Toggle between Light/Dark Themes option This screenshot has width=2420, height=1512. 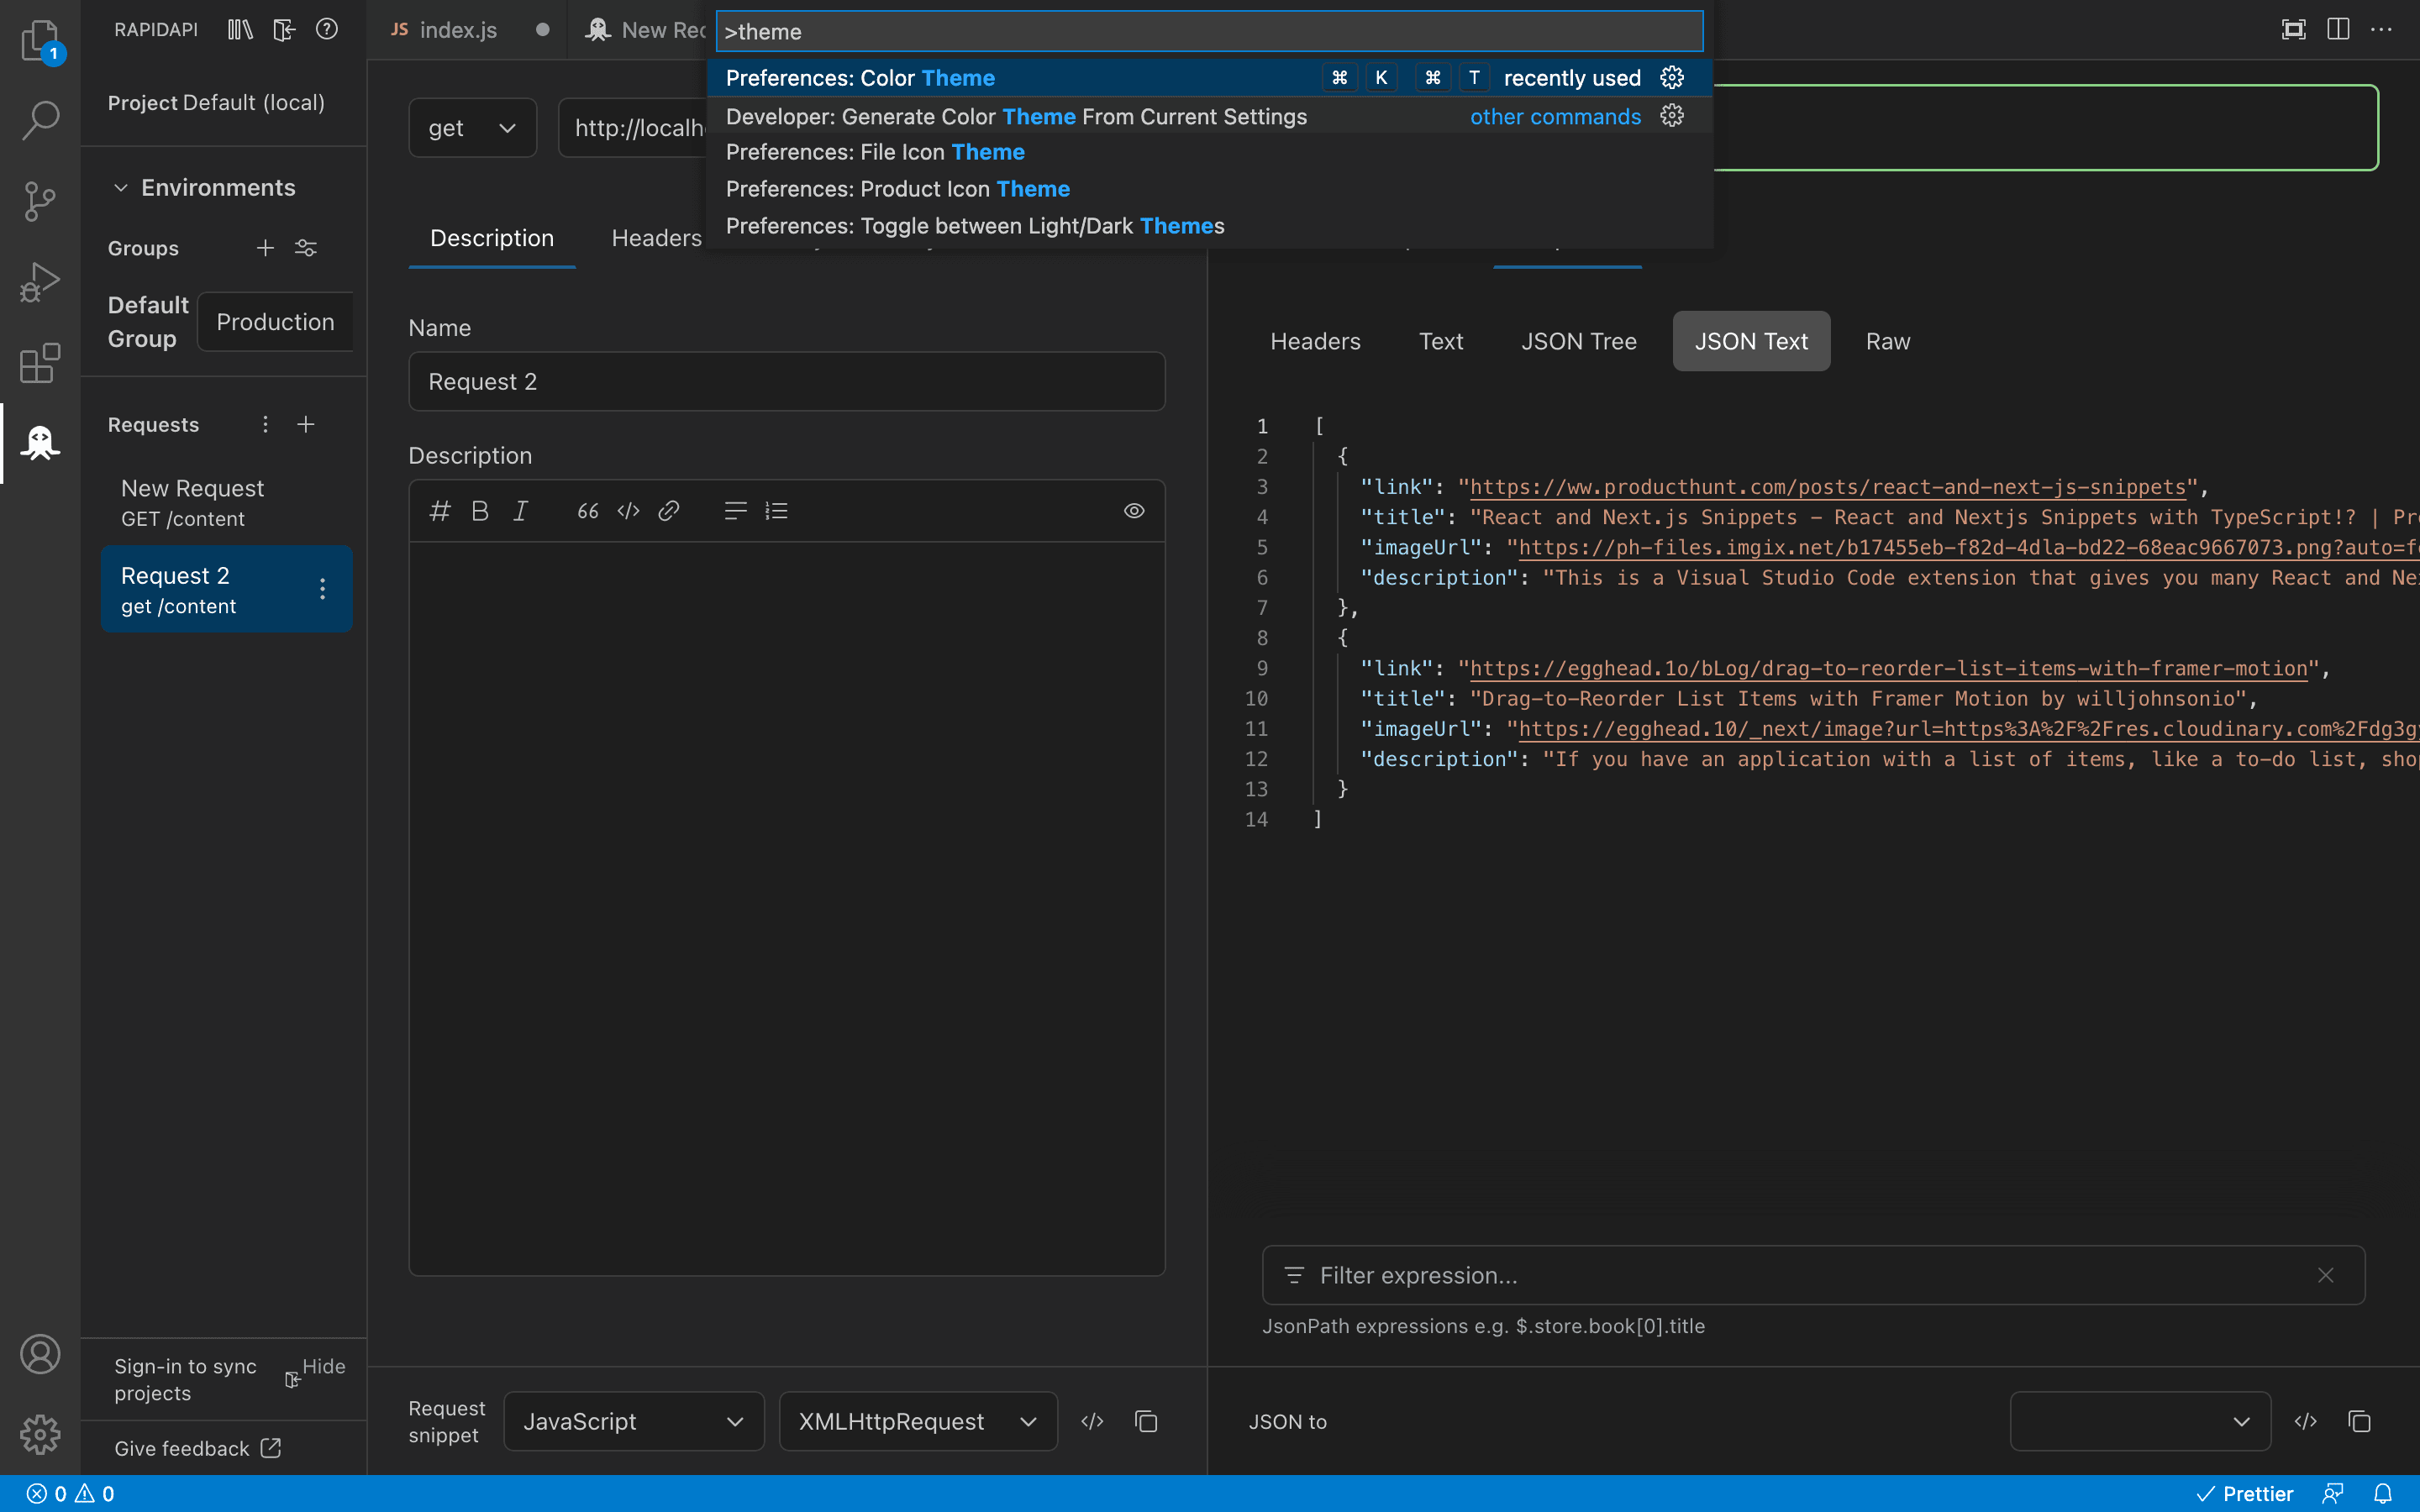(976, 225)
